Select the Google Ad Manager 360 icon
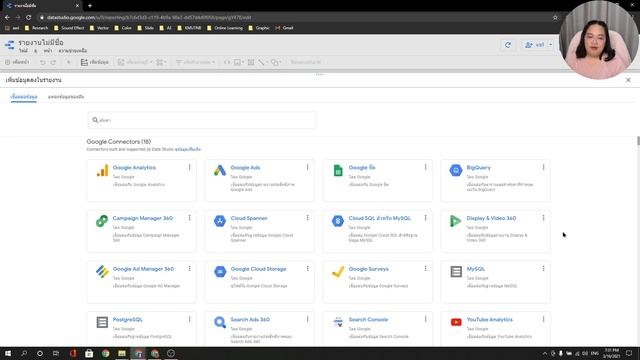 coord(102,271)
